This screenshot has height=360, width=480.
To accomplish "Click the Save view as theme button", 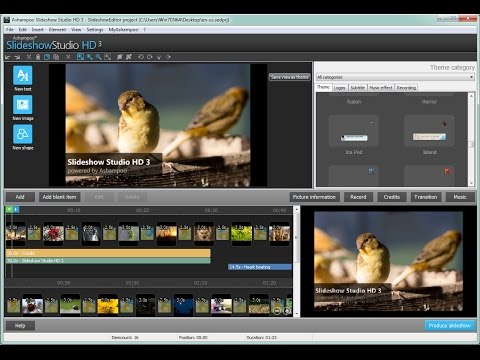I will 289,77.
